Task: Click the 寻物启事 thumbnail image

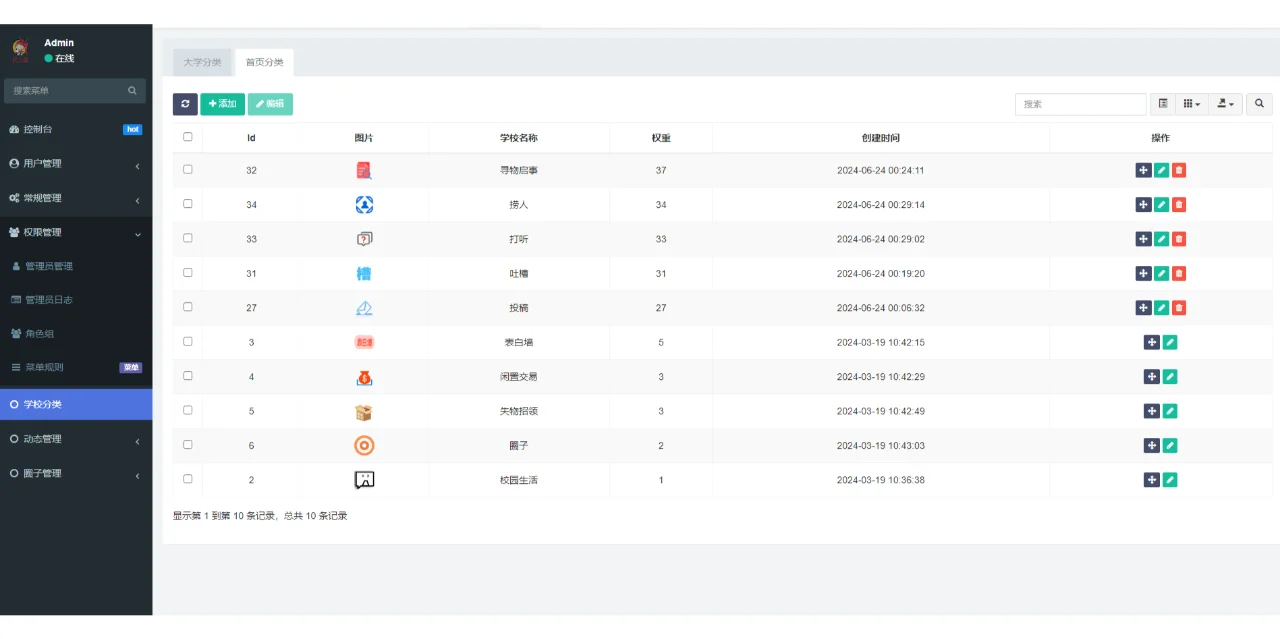Action: (x=364, y=170)
